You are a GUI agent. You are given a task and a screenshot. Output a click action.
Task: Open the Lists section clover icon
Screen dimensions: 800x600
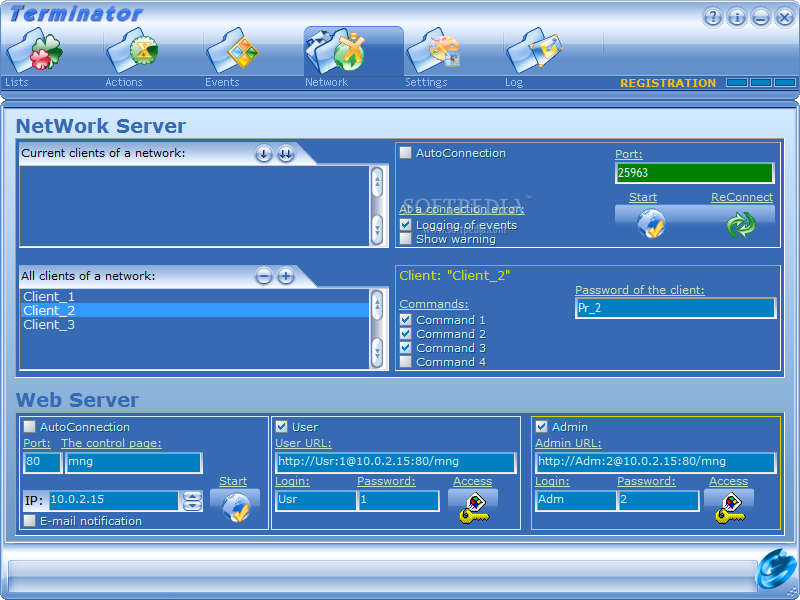click(35, 51)
